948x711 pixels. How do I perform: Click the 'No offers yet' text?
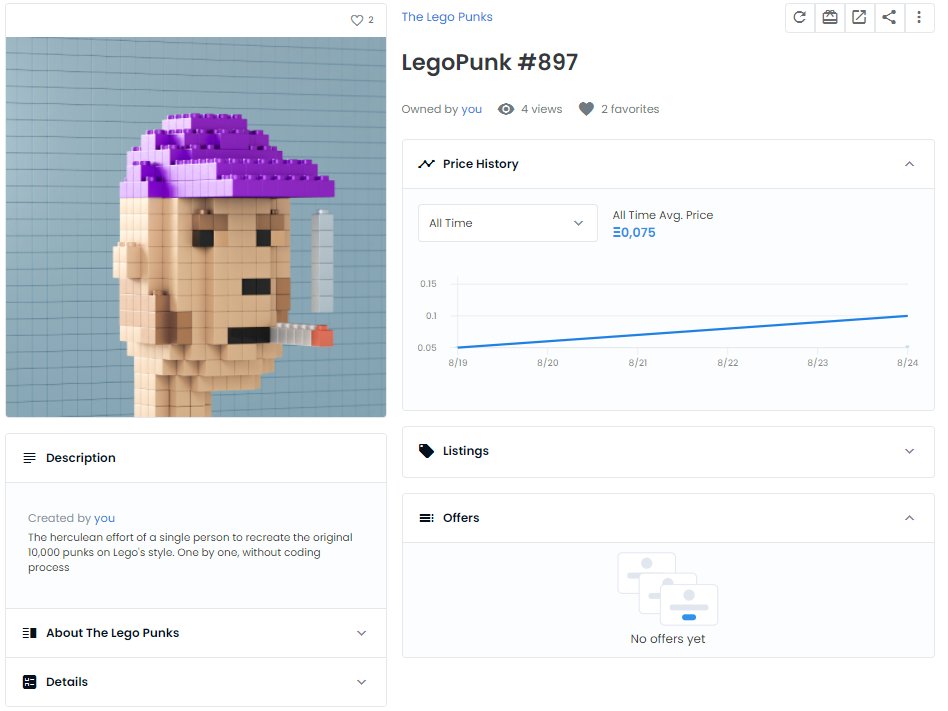[667, 639]
